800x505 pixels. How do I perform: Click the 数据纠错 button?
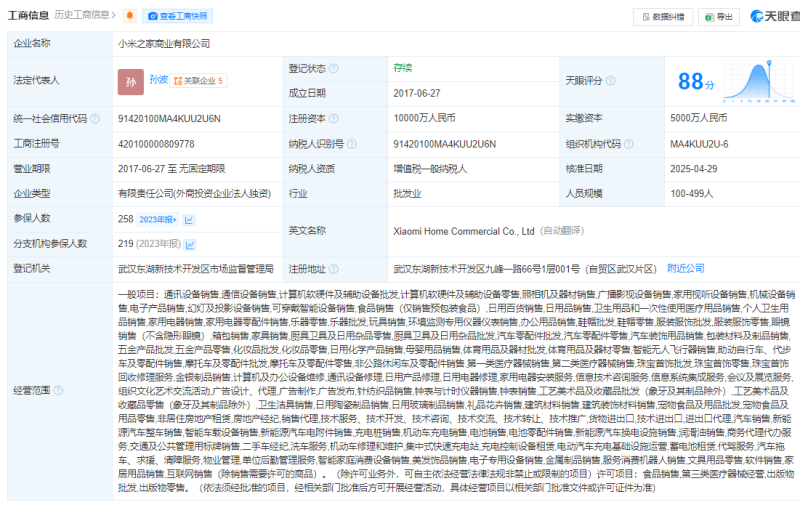click(x=662, y=17)
